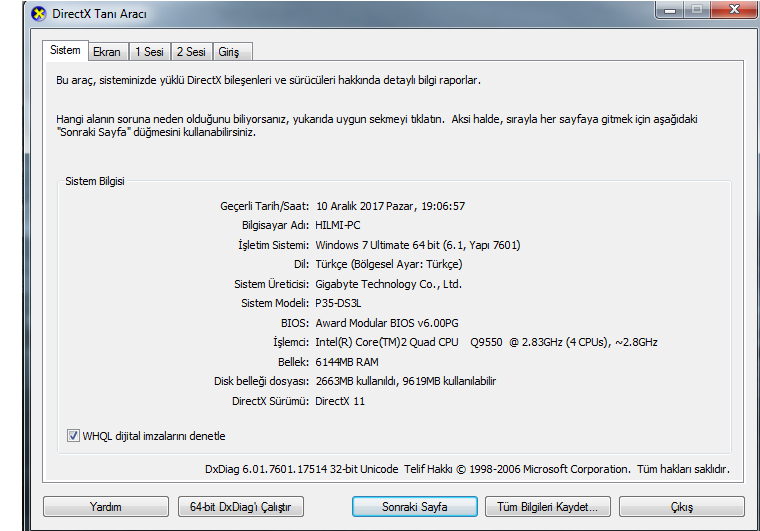
Task: Click Award Modular BIOS v6.00PG value
Action: tap(387, 323)
